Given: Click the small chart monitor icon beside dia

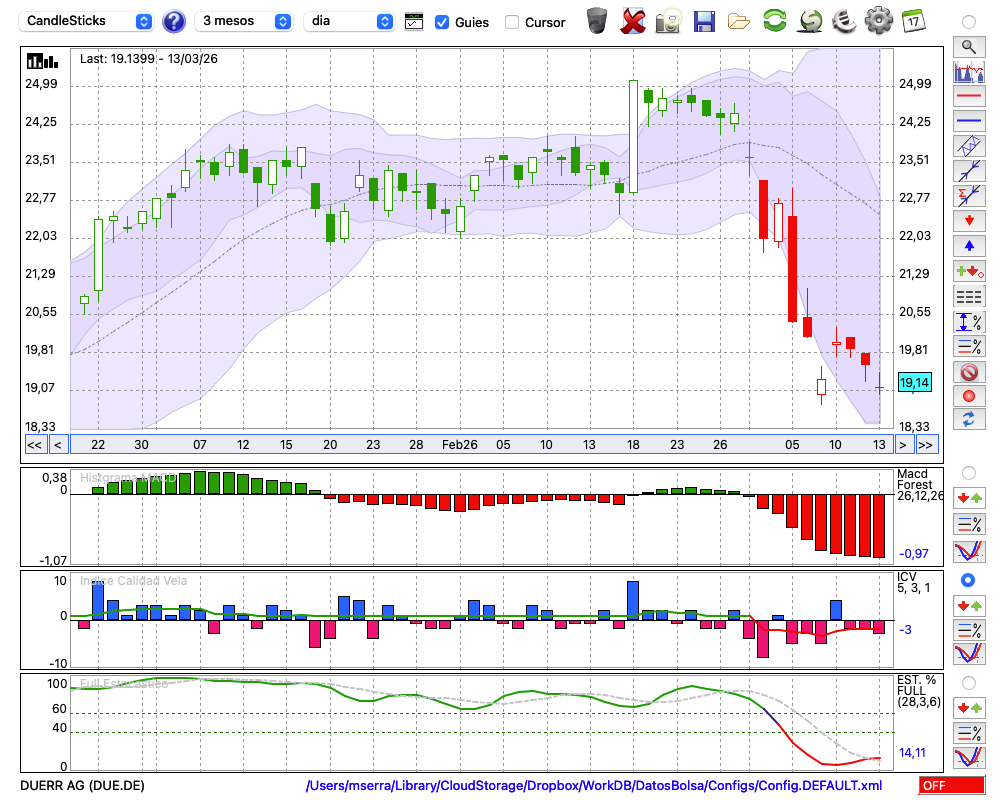Looking at the screenshot, I should click(x=414, y=22).
